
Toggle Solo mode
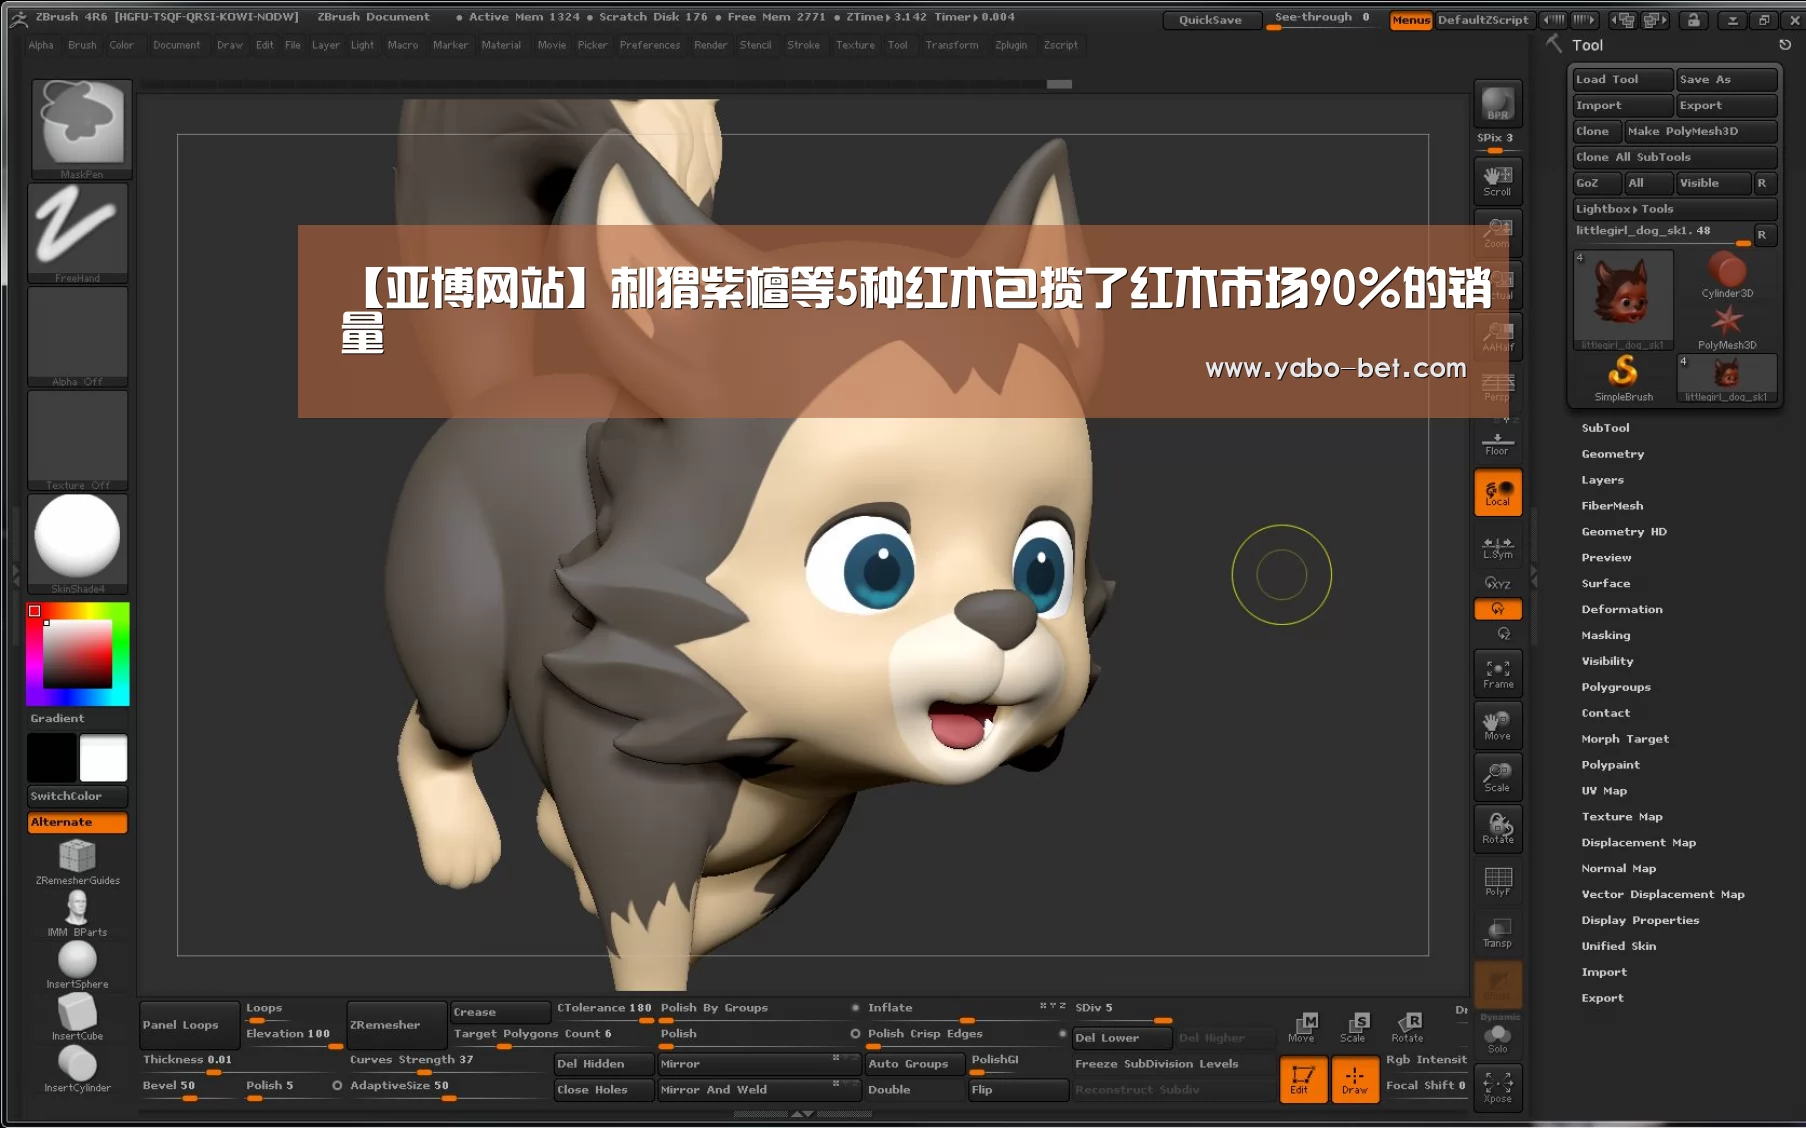coord(1497,1039)
